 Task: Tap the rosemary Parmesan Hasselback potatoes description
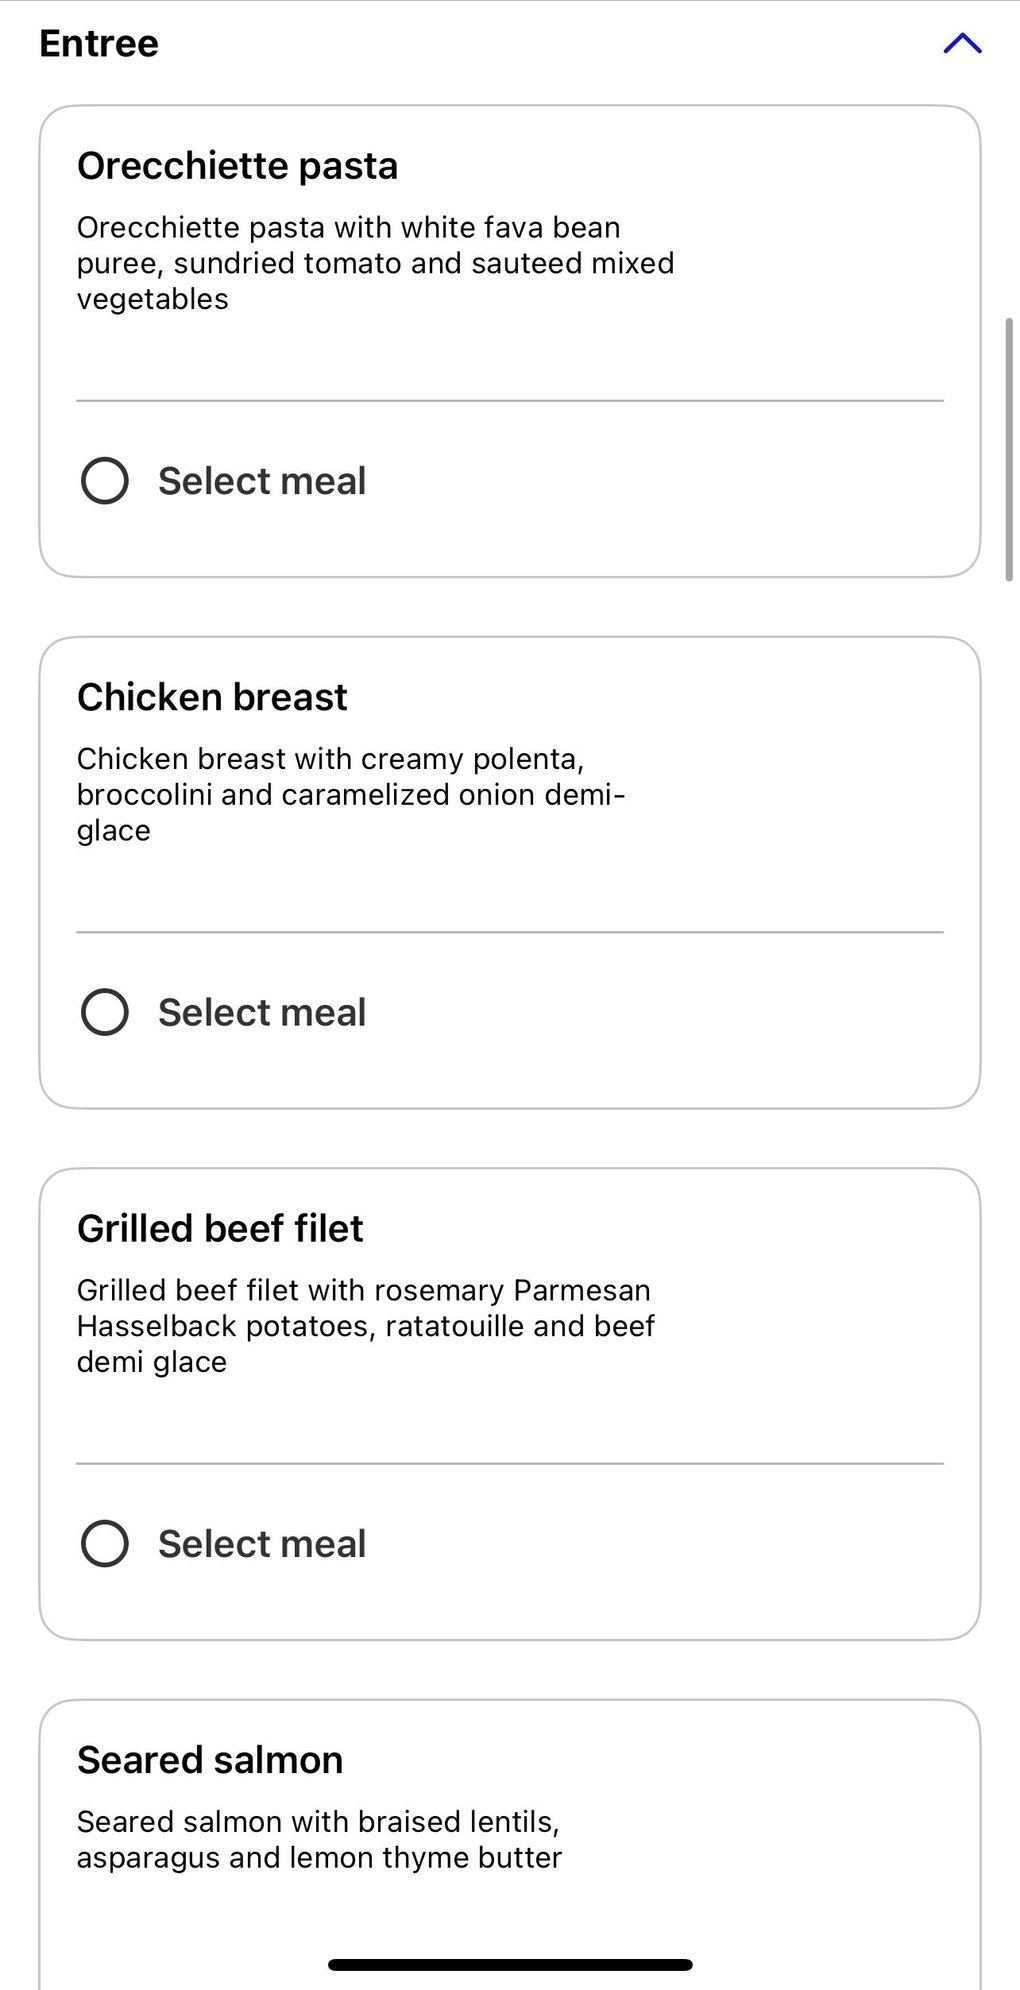(365, 1326)
